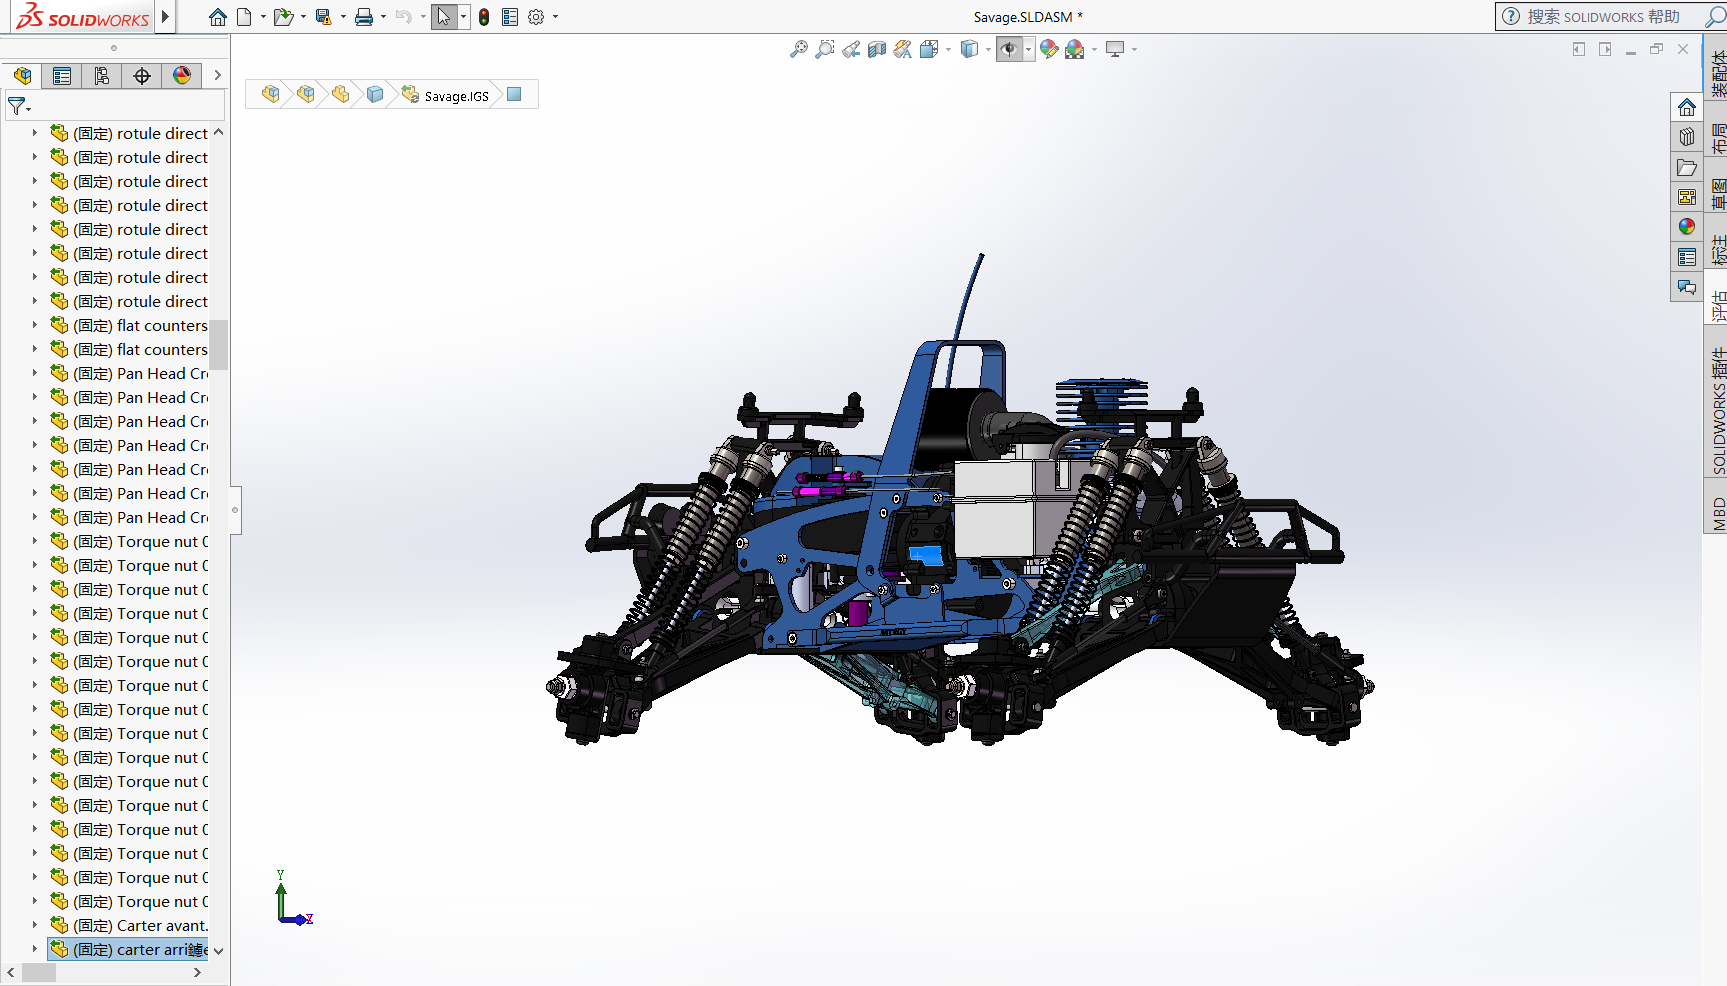Click the first assembly icon in breadcrumb
Viewport: 1727px width, 986px height.
[x=270, y=94]
